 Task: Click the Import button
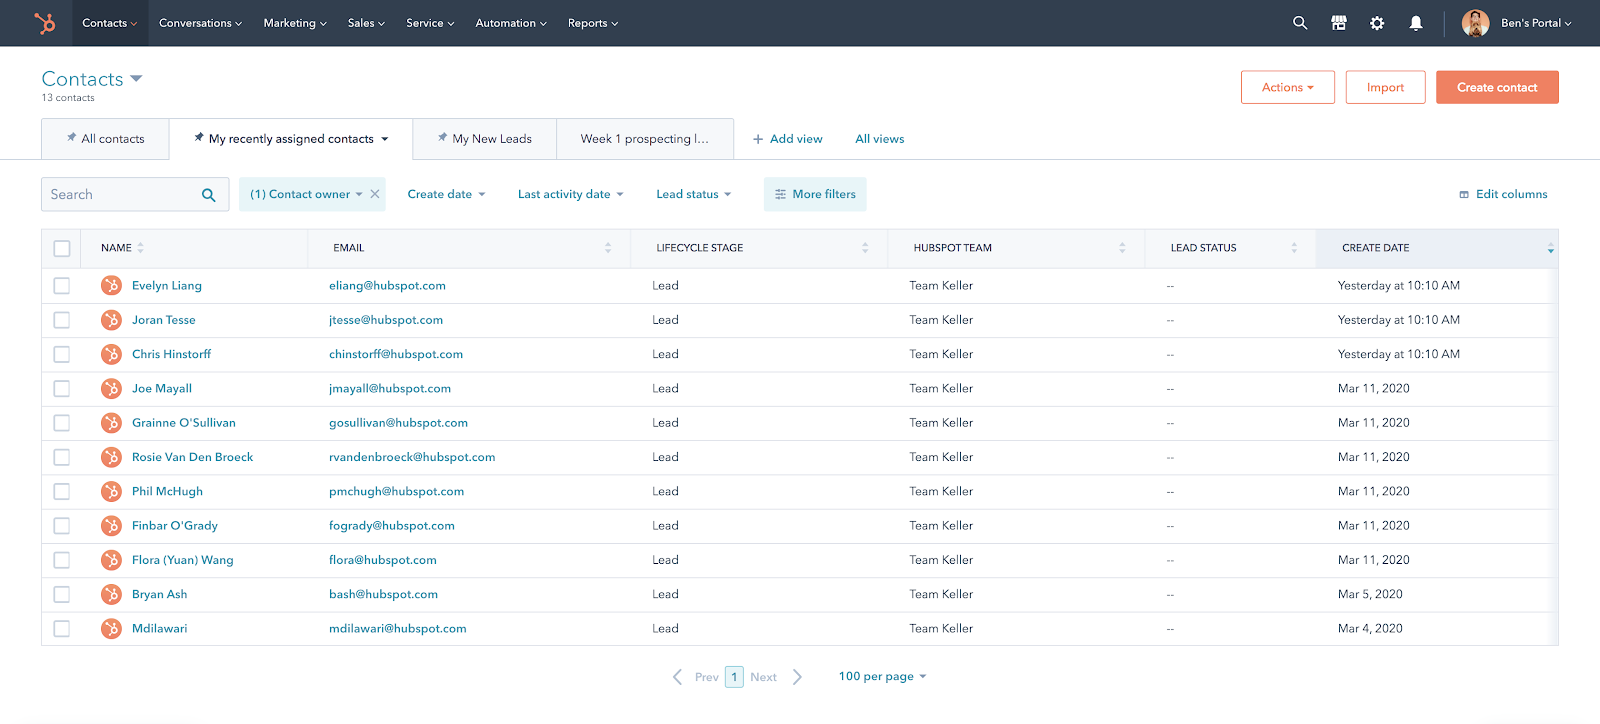point(1385,87)
